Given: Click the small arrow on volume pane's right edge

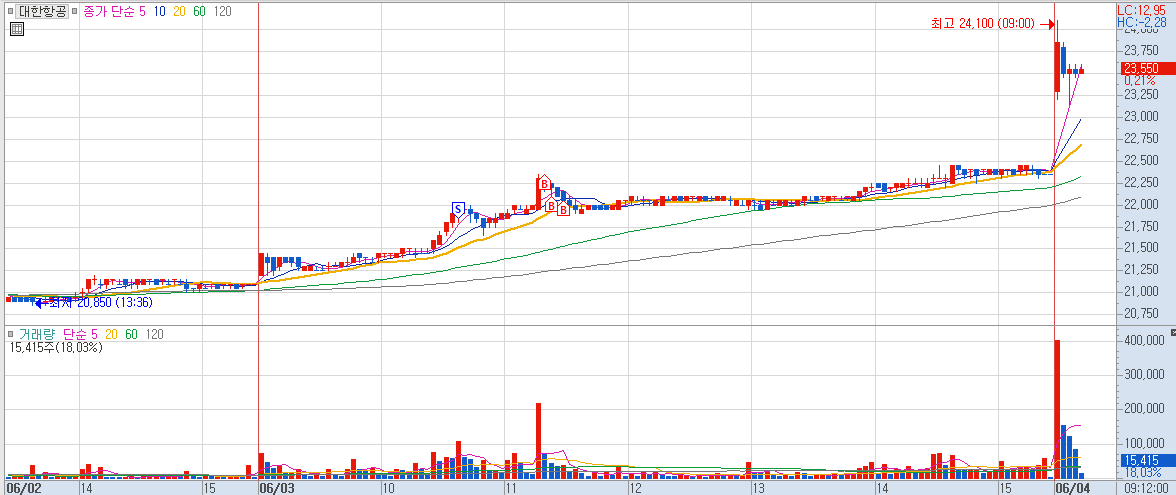Looking at the screenshot, I should coord(1173,332).
